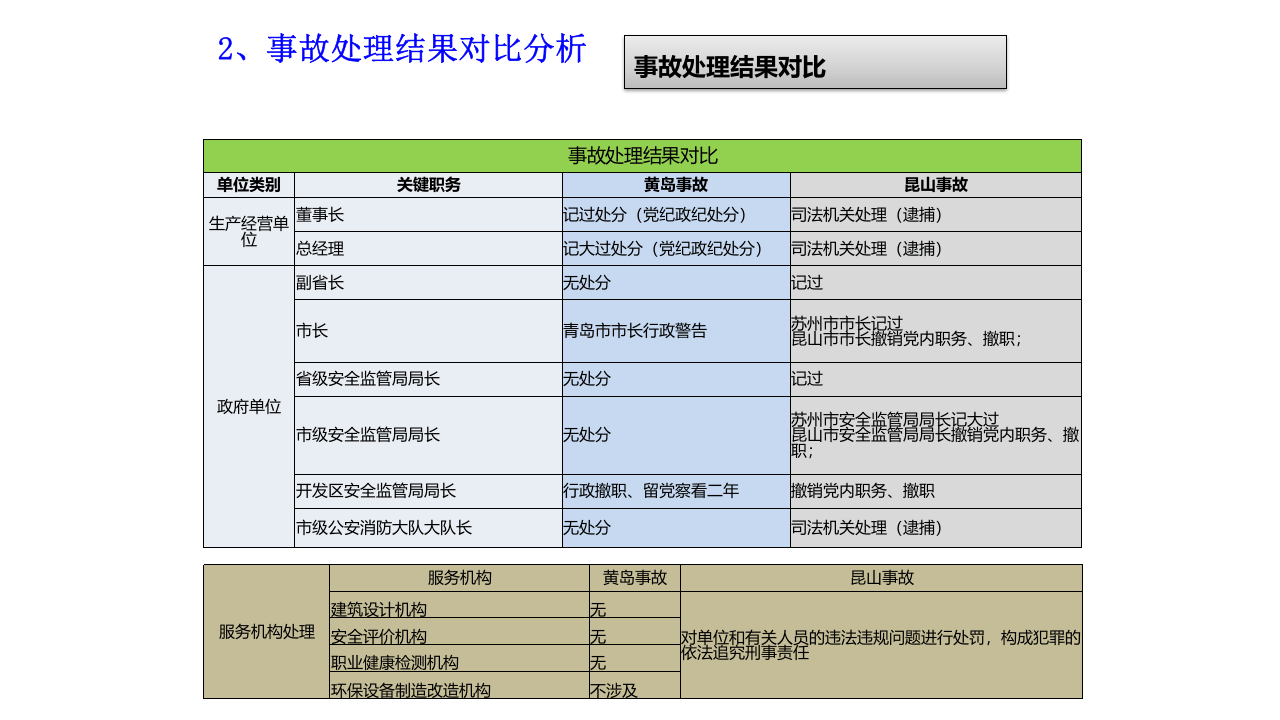Select the '省级安全监管局局长' cell

428,379
